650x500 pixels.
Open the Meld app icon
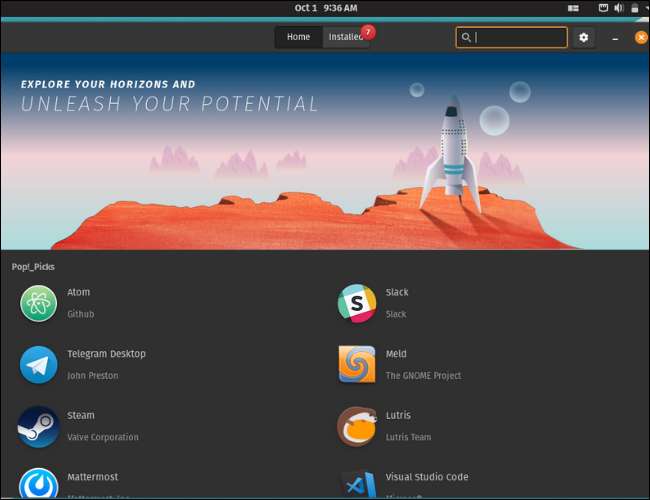357,364
